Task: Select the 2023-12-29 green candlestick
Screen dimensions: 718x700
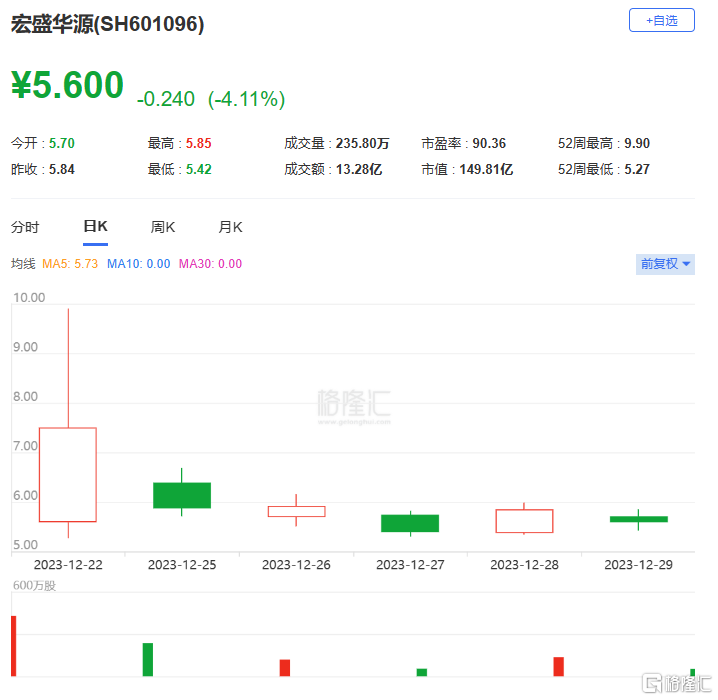Action: [x=638, y=519]
